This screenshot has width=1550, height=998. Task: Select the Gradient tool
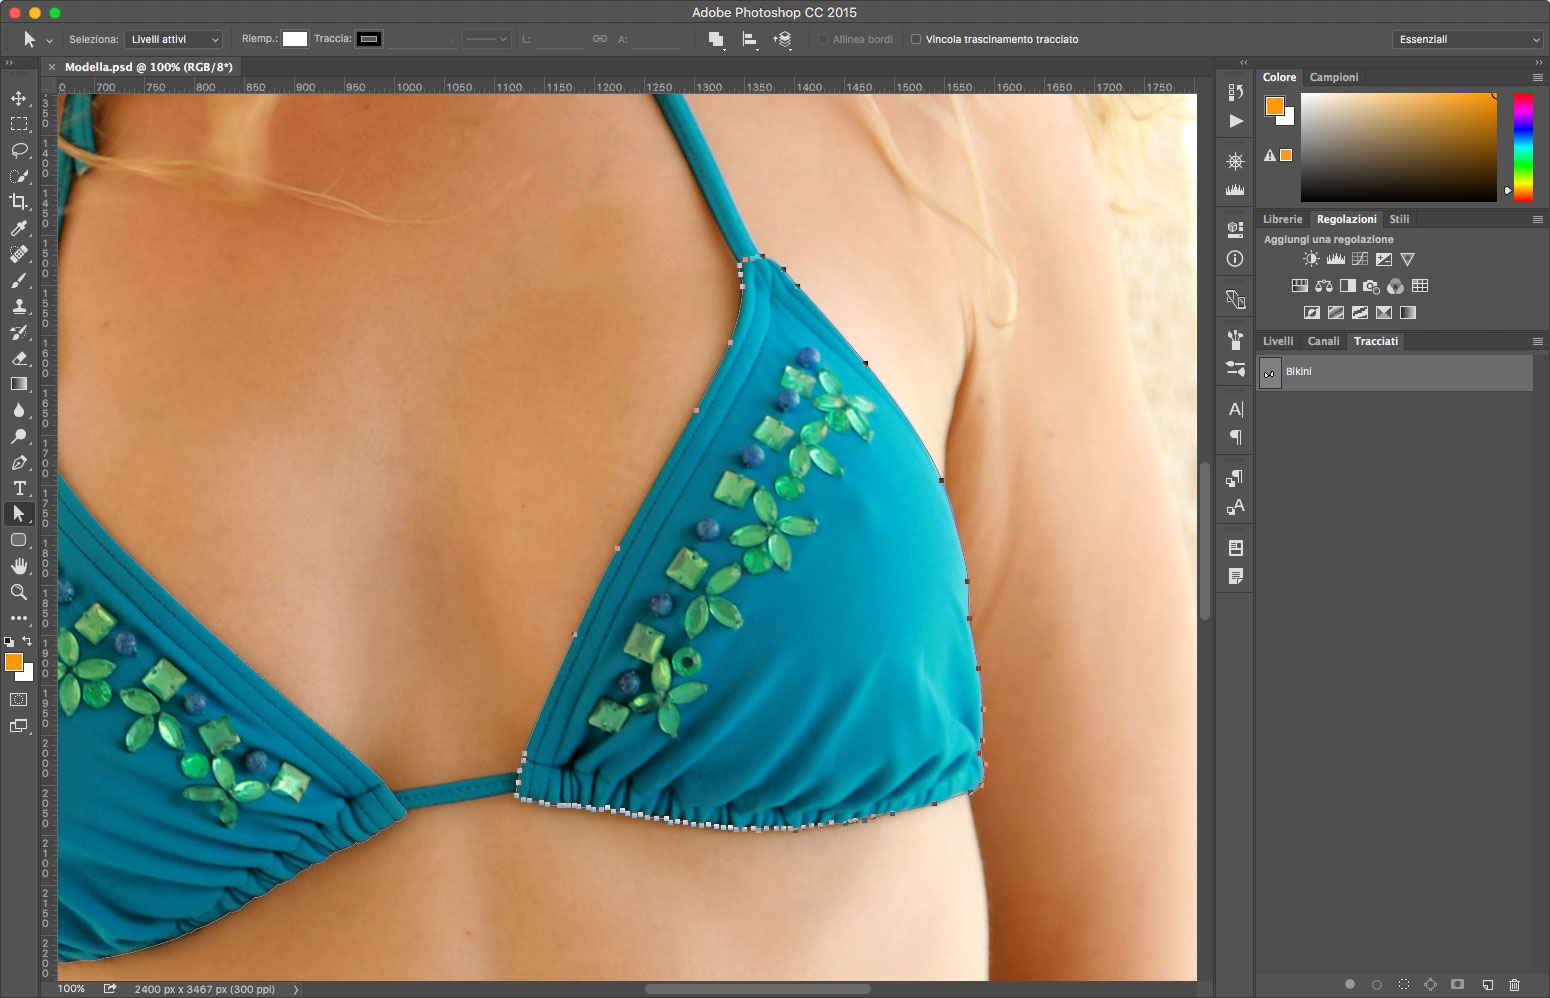(19, 384)
